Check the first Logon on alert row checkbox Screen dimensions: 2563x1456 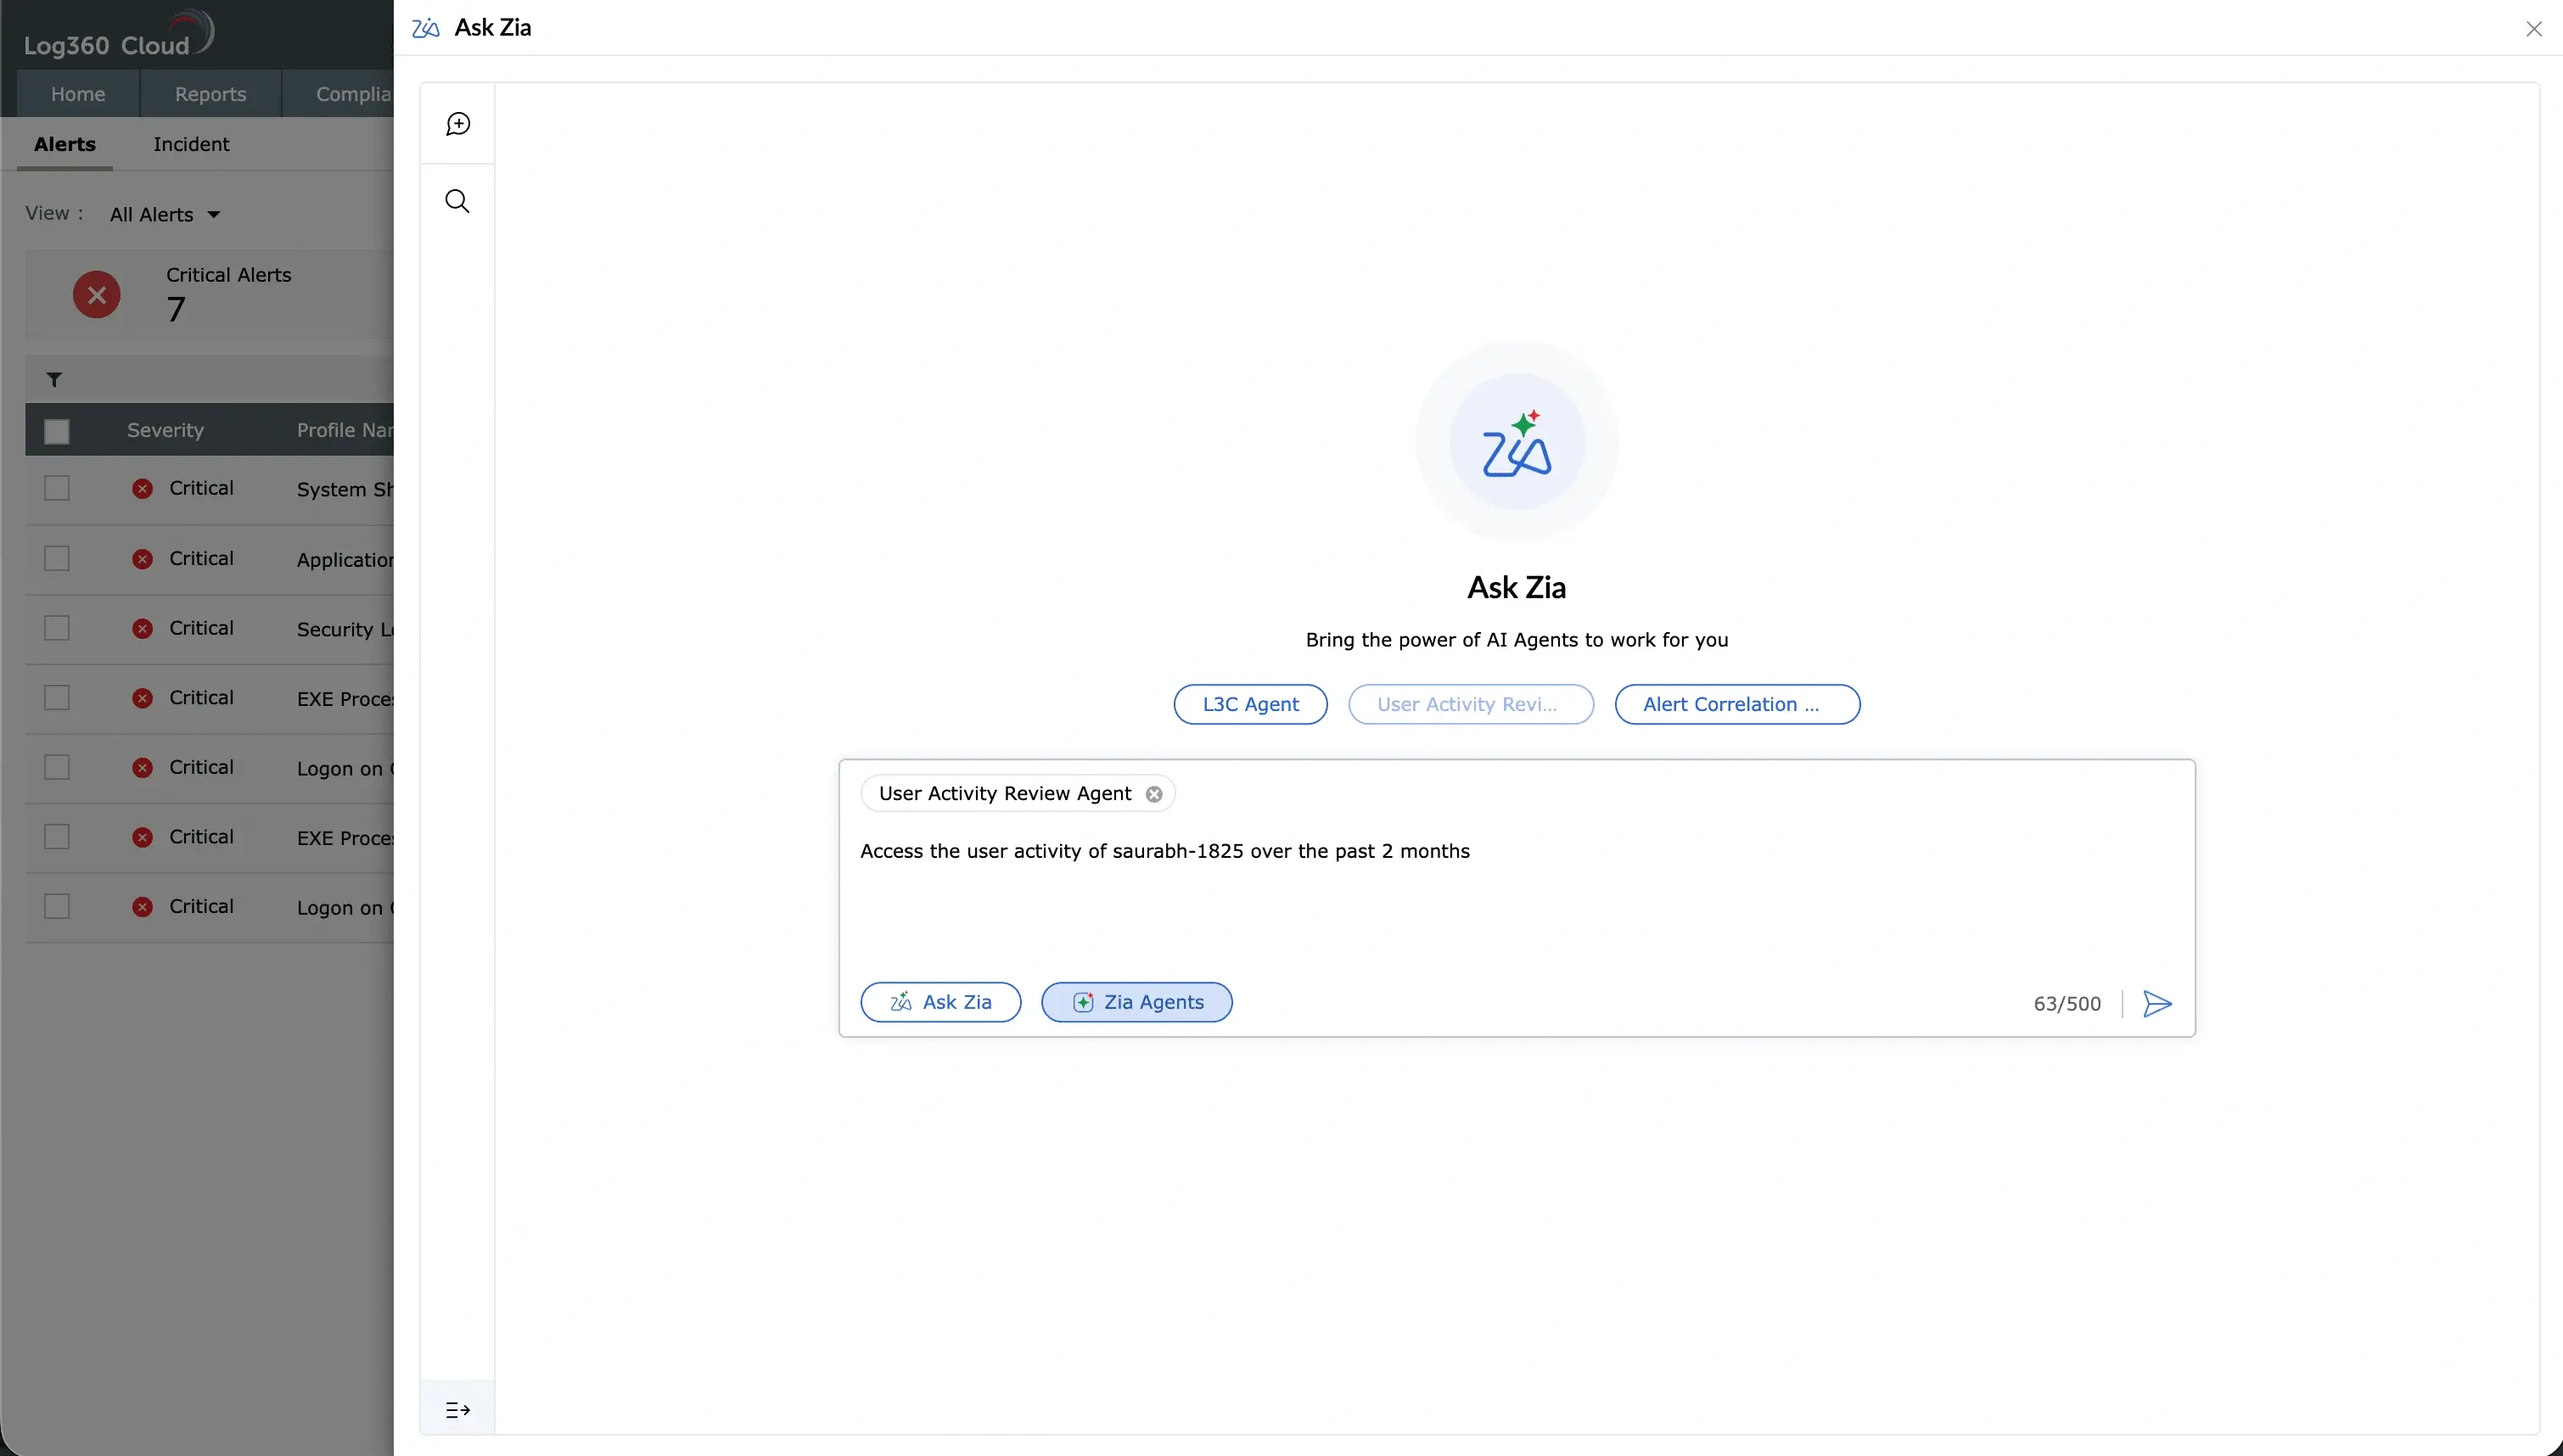click(x=57, y=767)
